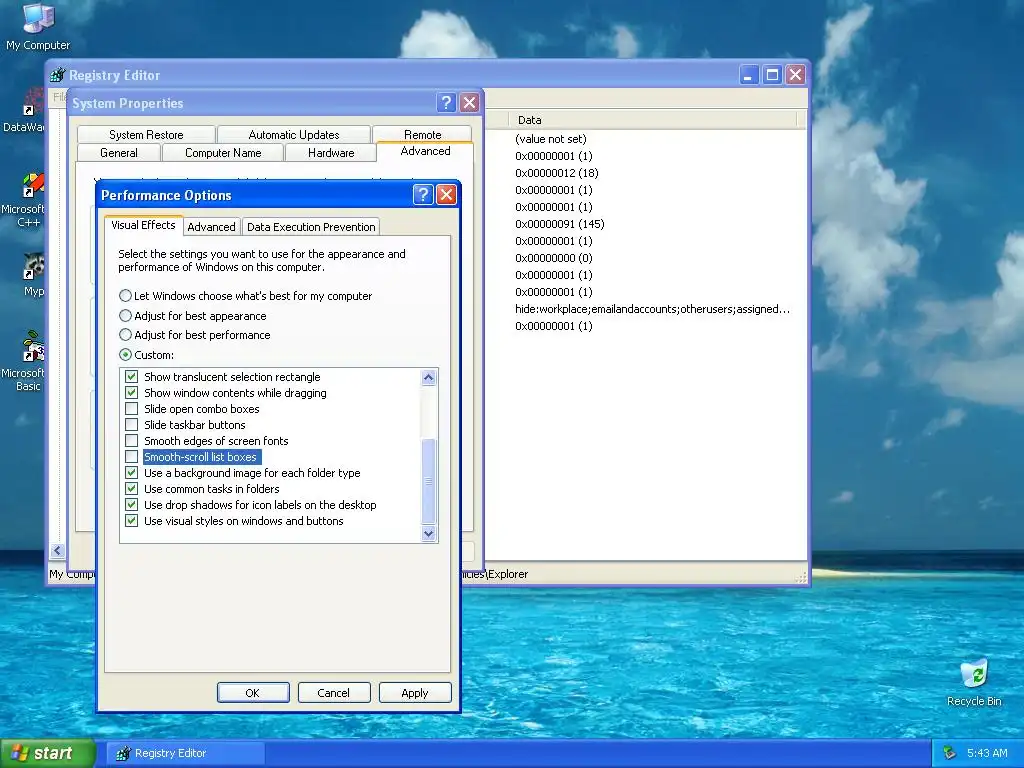
Task: Click help icon in System Properties title bar
Action: click(446, 103)
